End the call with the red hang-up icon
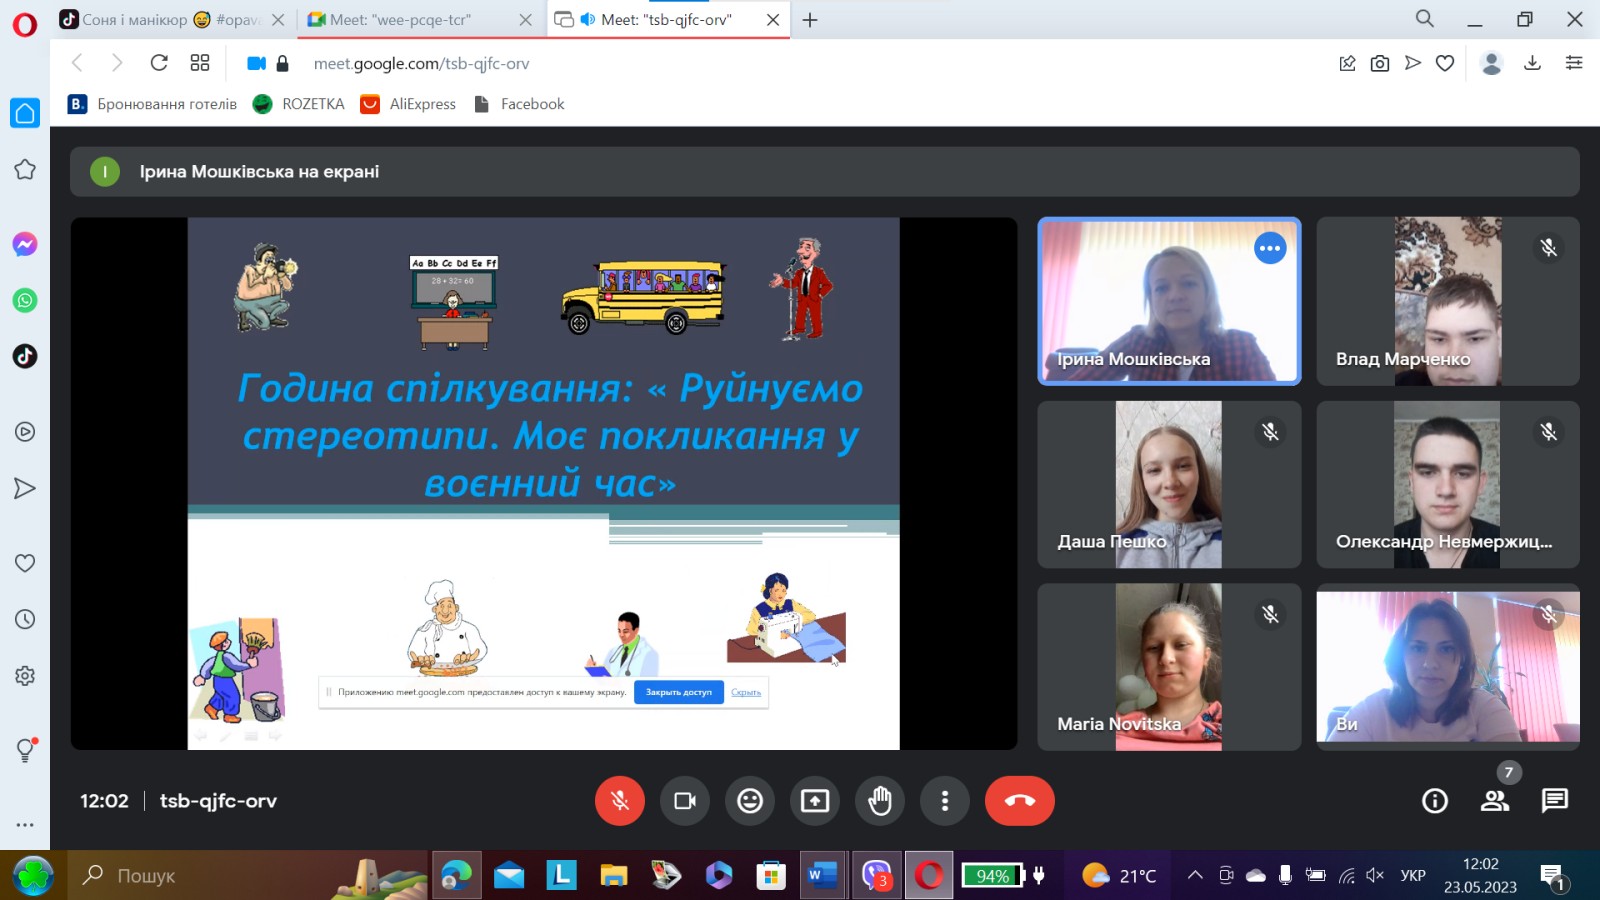This screenshot has height=900, width=1600. click(1020, 800)
